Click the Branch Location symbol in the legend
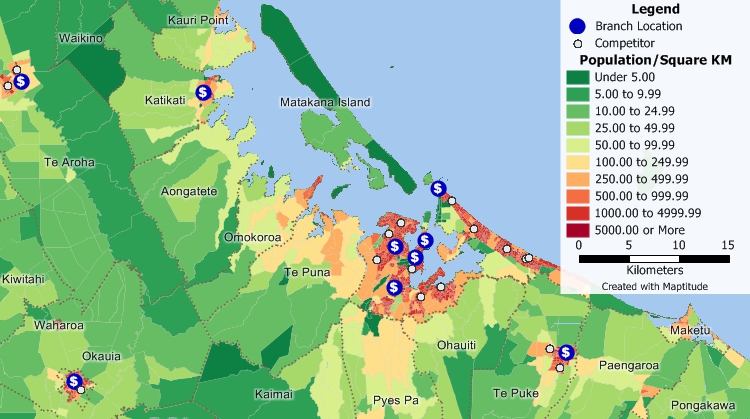The width and height of the screenshot is (750, 419). [x=575, y=26]
